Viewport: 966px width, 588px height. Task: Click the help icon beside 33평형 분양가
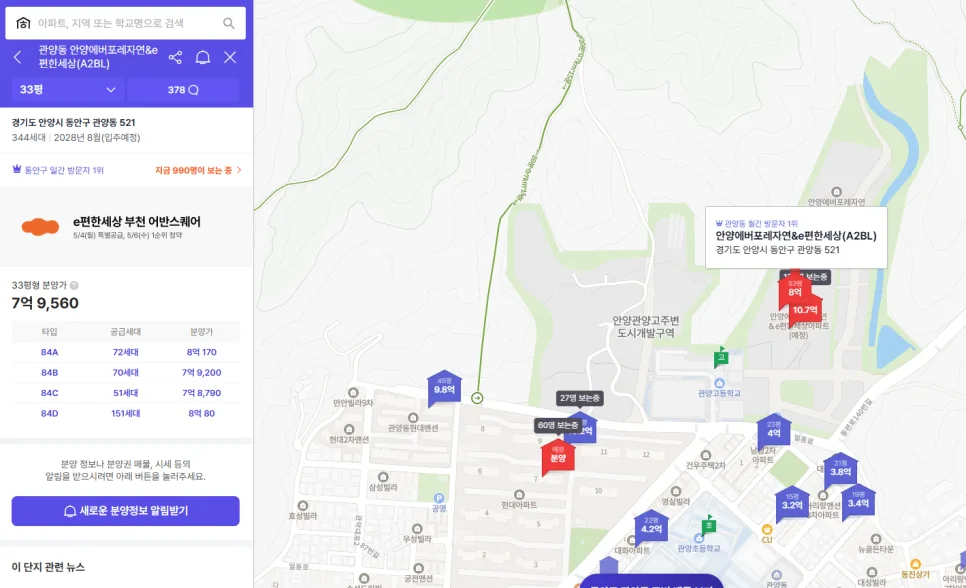coord(74,285)
